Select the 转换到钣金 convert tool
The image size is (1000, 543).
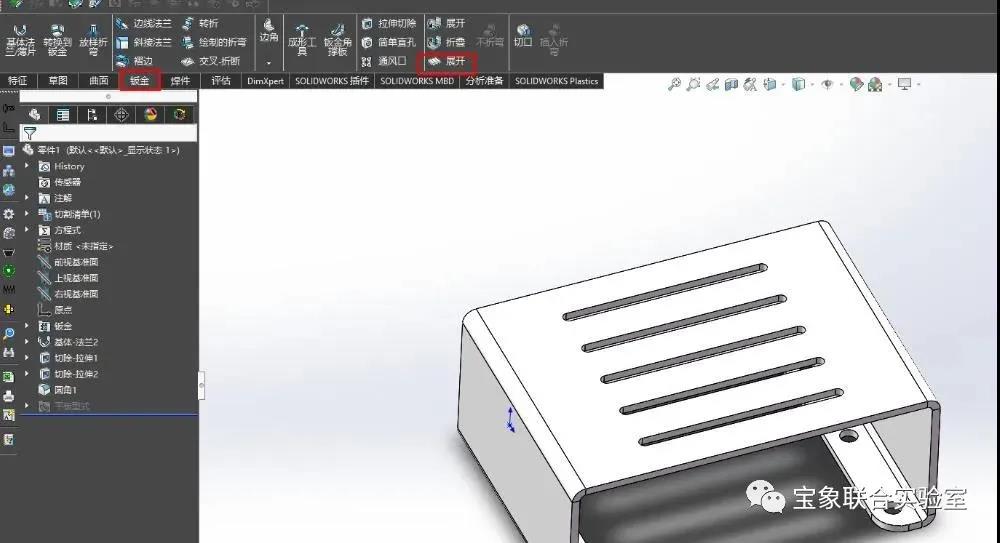[x=57, y=40]
